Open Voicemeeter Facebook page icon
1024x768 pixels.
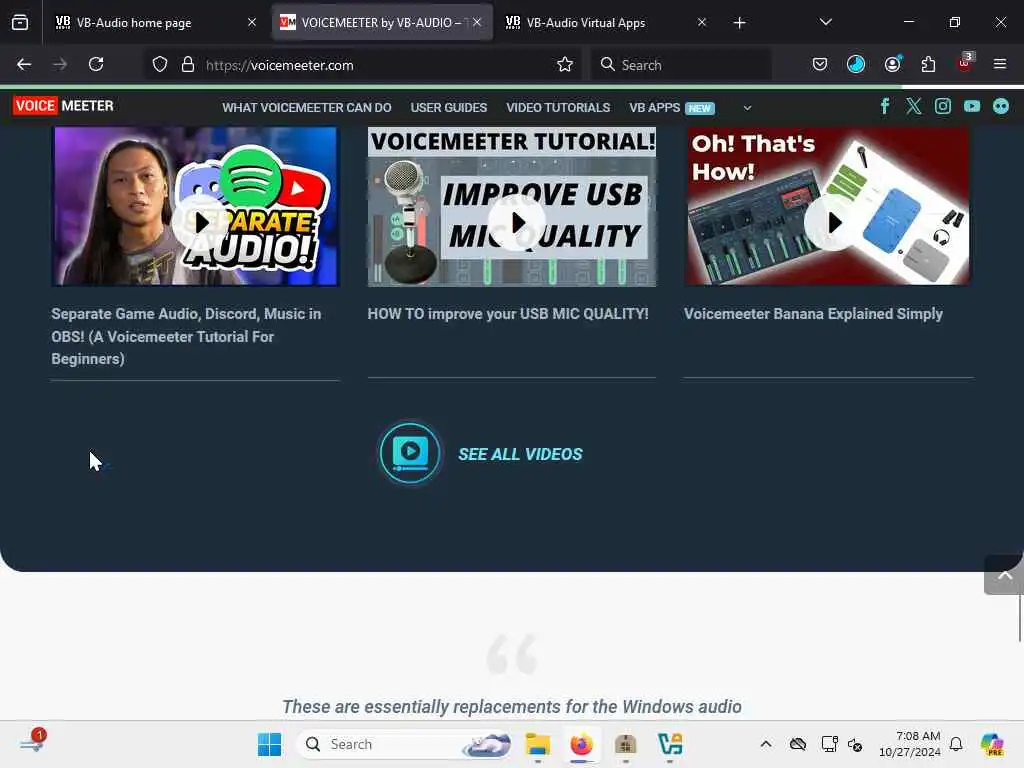click(885, 106)
